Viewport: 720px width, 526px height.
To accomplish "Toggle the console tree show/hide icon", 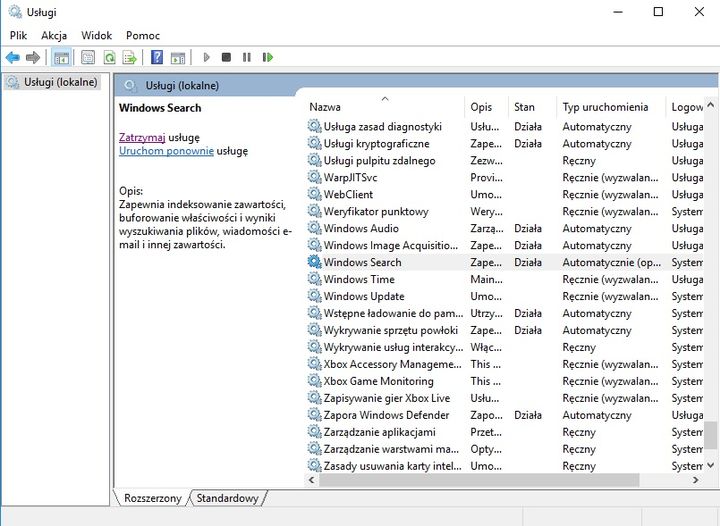I will coord(61,57).
